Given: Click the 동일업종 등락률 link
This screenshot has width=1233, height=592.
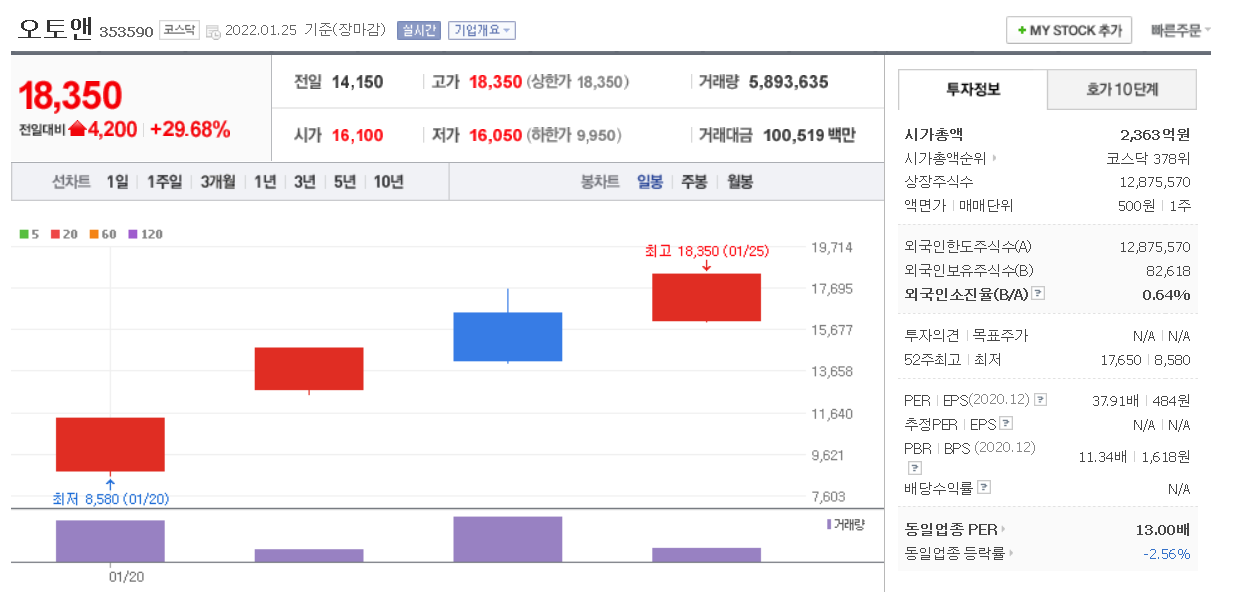Looking at the screenshot, I should click(954, 553).
